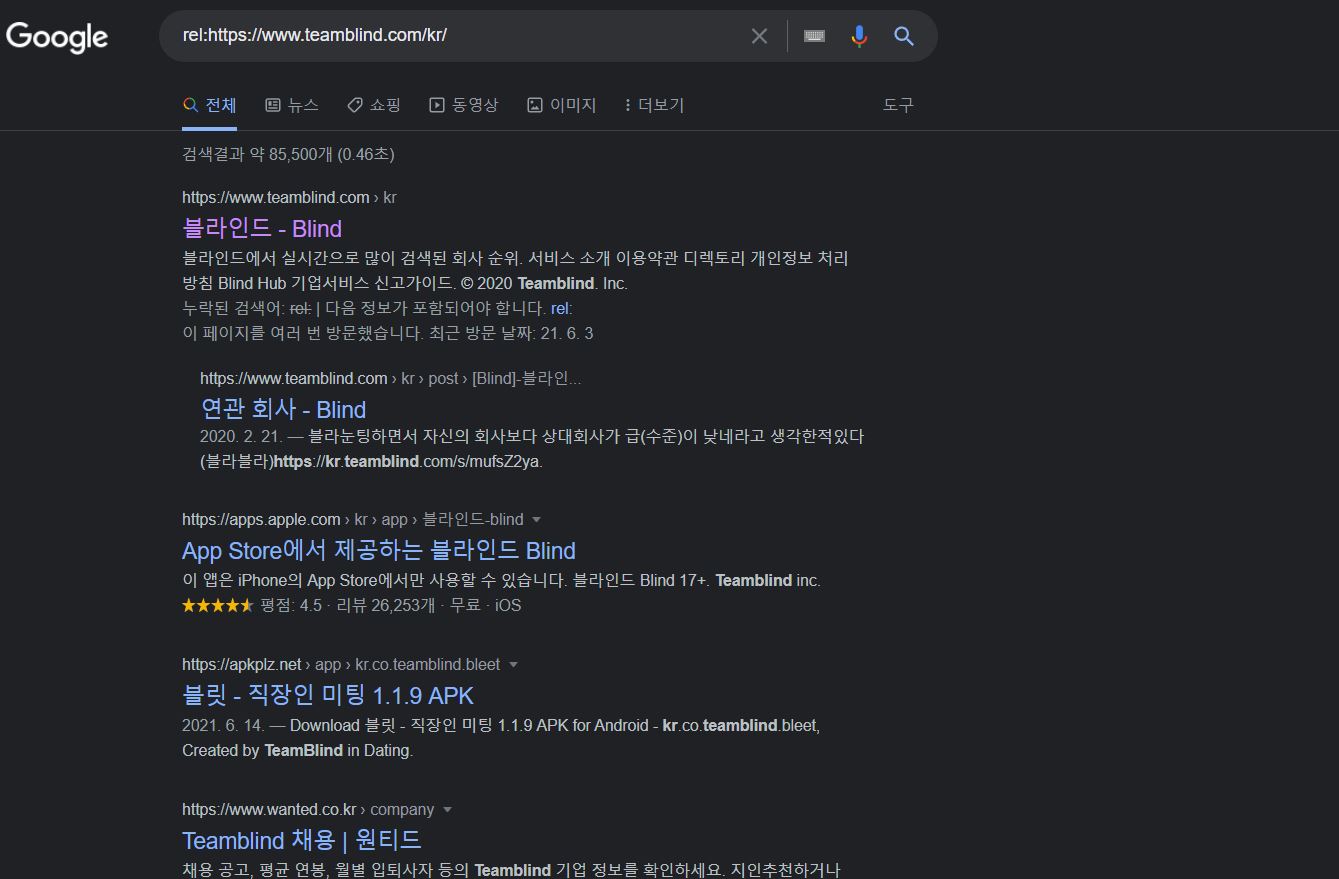Select the 전체 tab
This screenshot has width=1339, height=879.
[x=209, y=105]
